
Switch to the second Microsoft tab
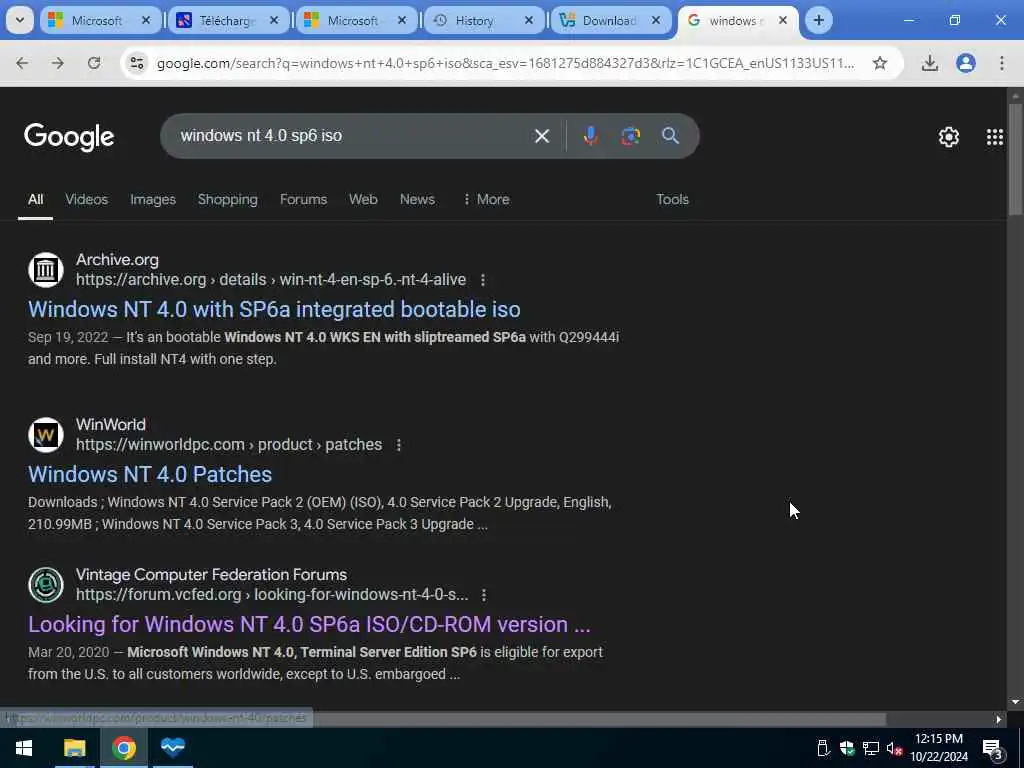(355, 21)
